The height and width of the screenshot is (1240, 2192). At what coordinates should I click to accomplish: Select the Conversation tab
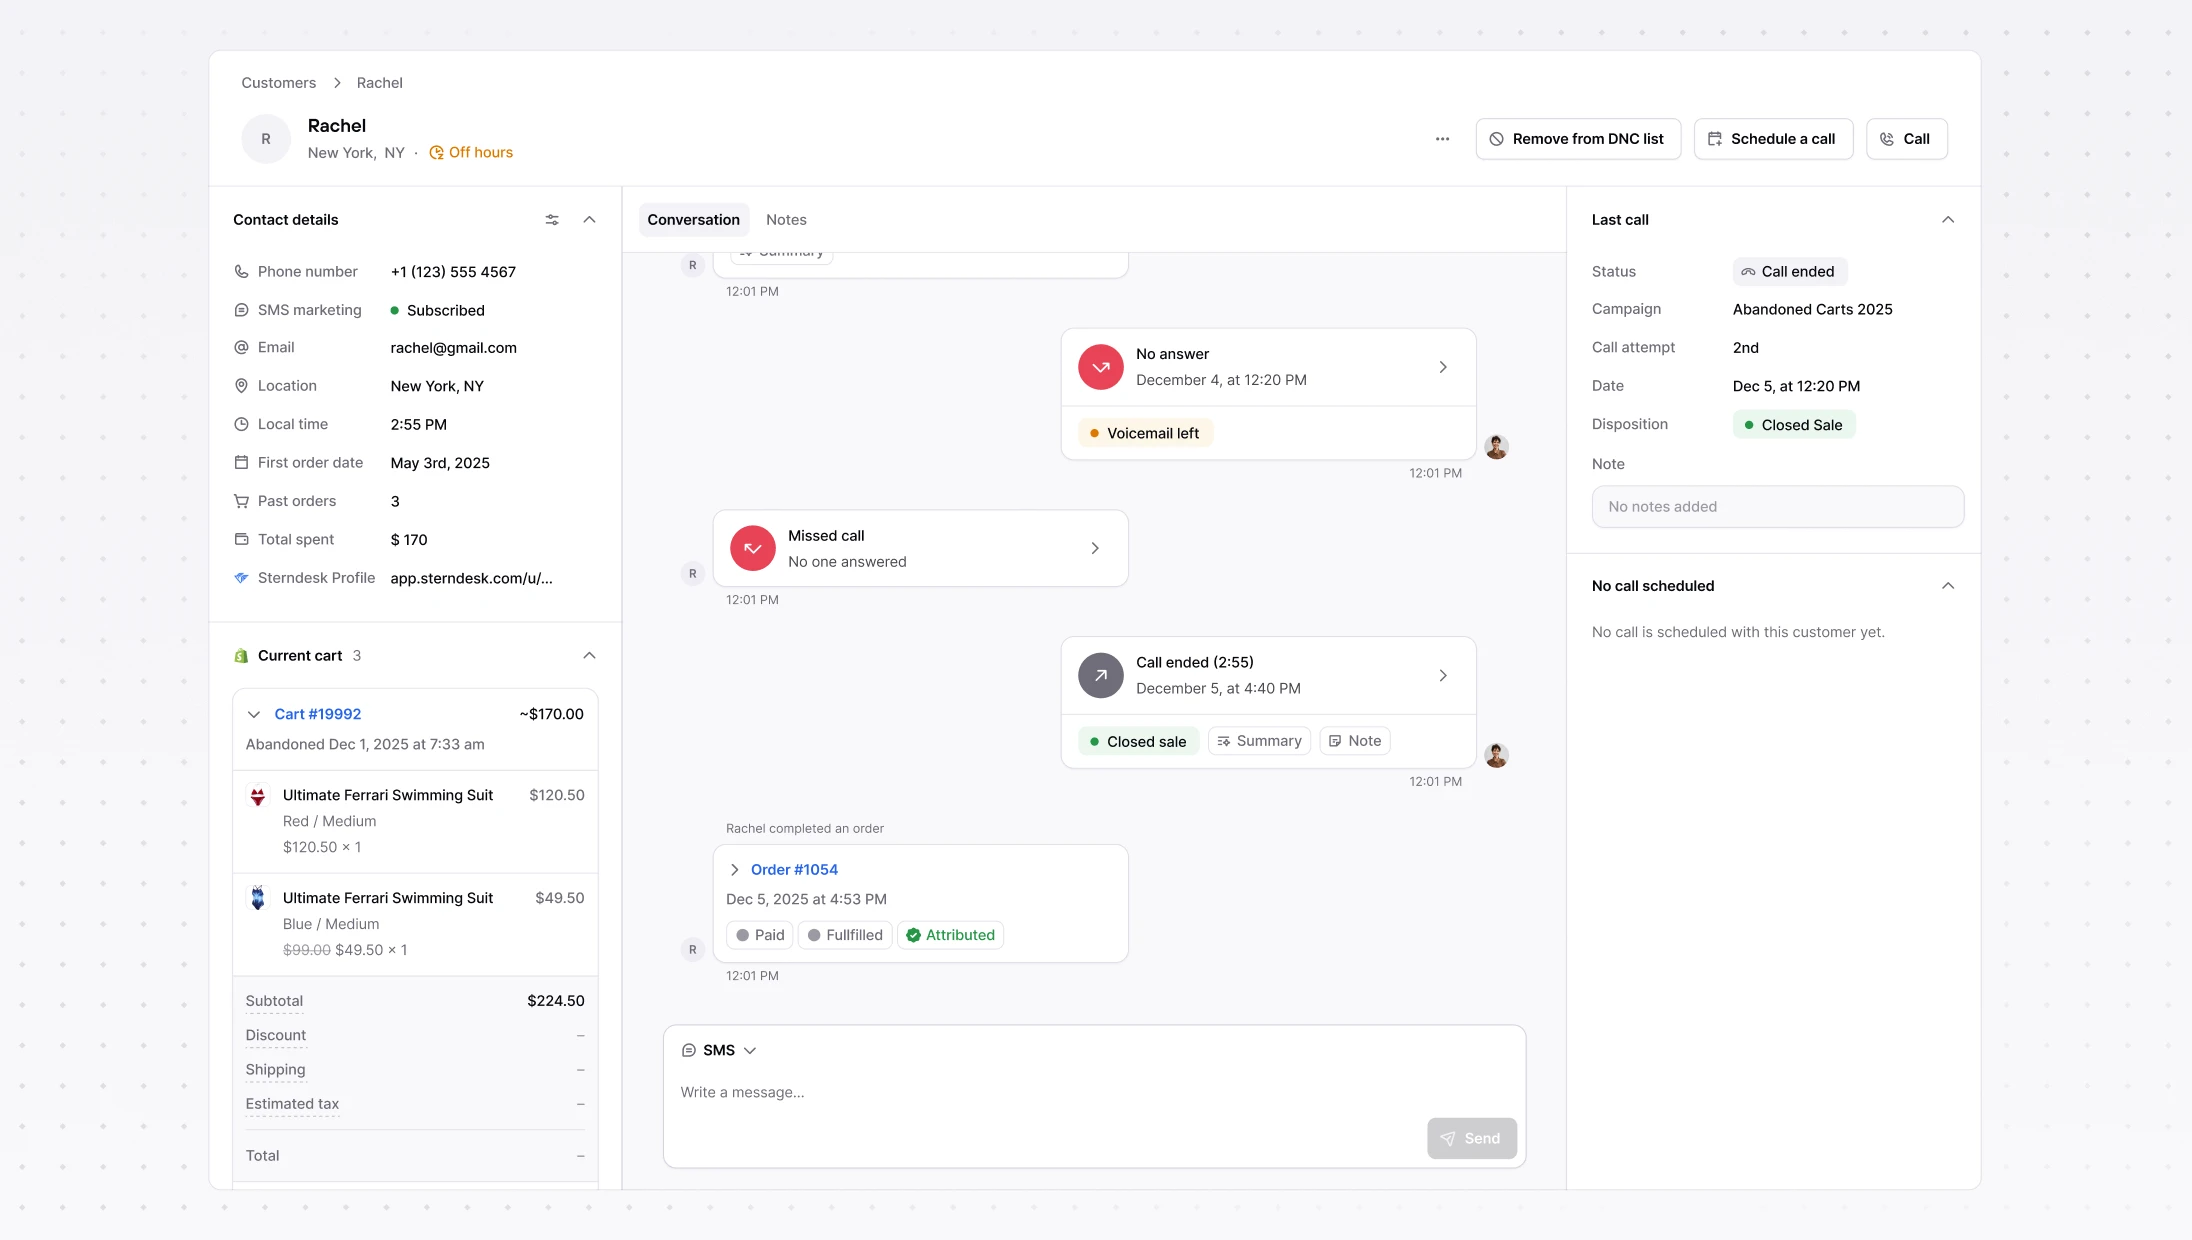[x=693, y=220]
